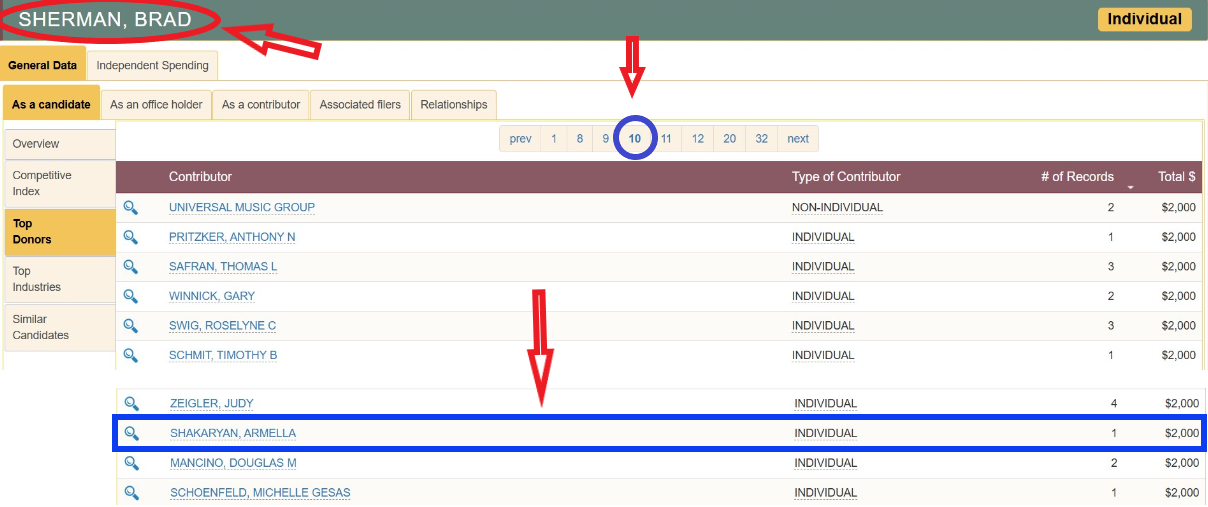Open SHAKARYAN, ARMELLA contributor link
Screen dimensions: 1208x507
pos(233,433)
